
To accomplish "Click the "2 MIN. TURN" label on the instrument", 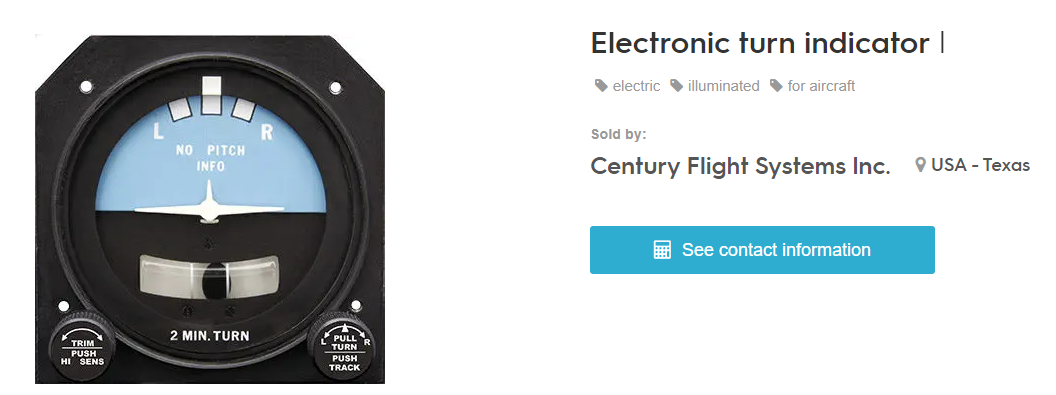I will coord(209,334).
